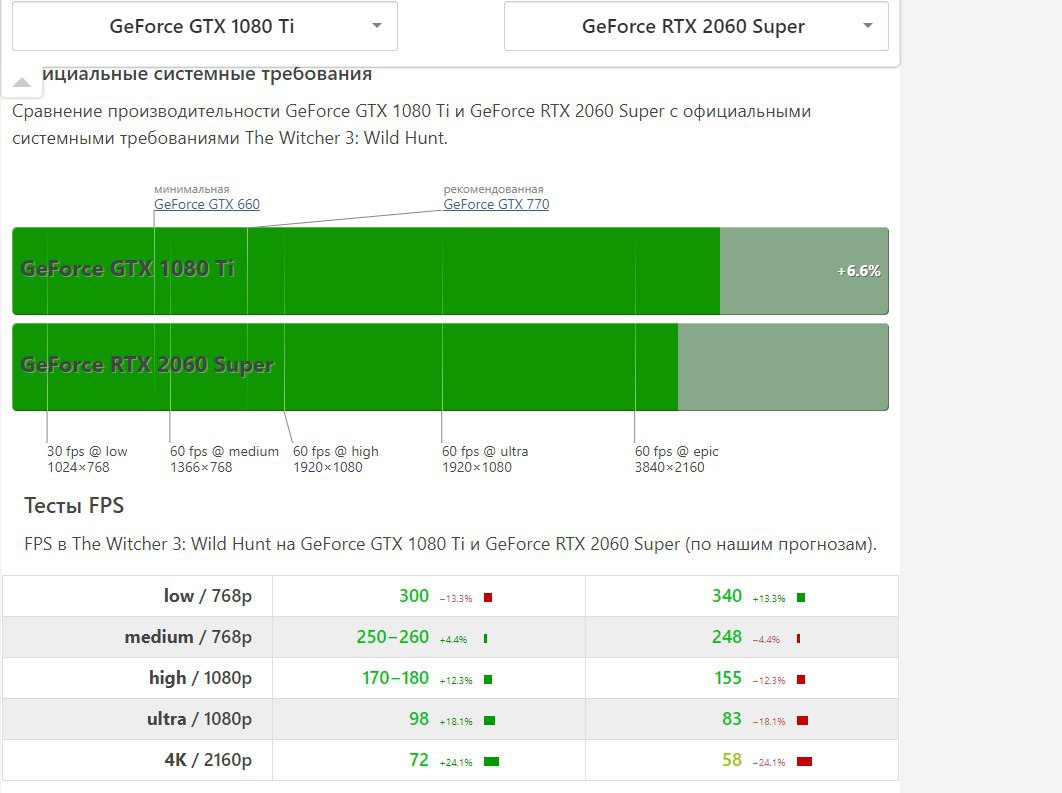Click the green bar next to +18.1%

point(489,721)
